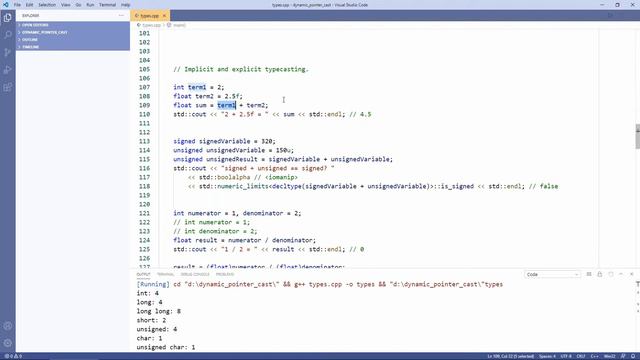Click the line and column status indicator

(510, 356)
